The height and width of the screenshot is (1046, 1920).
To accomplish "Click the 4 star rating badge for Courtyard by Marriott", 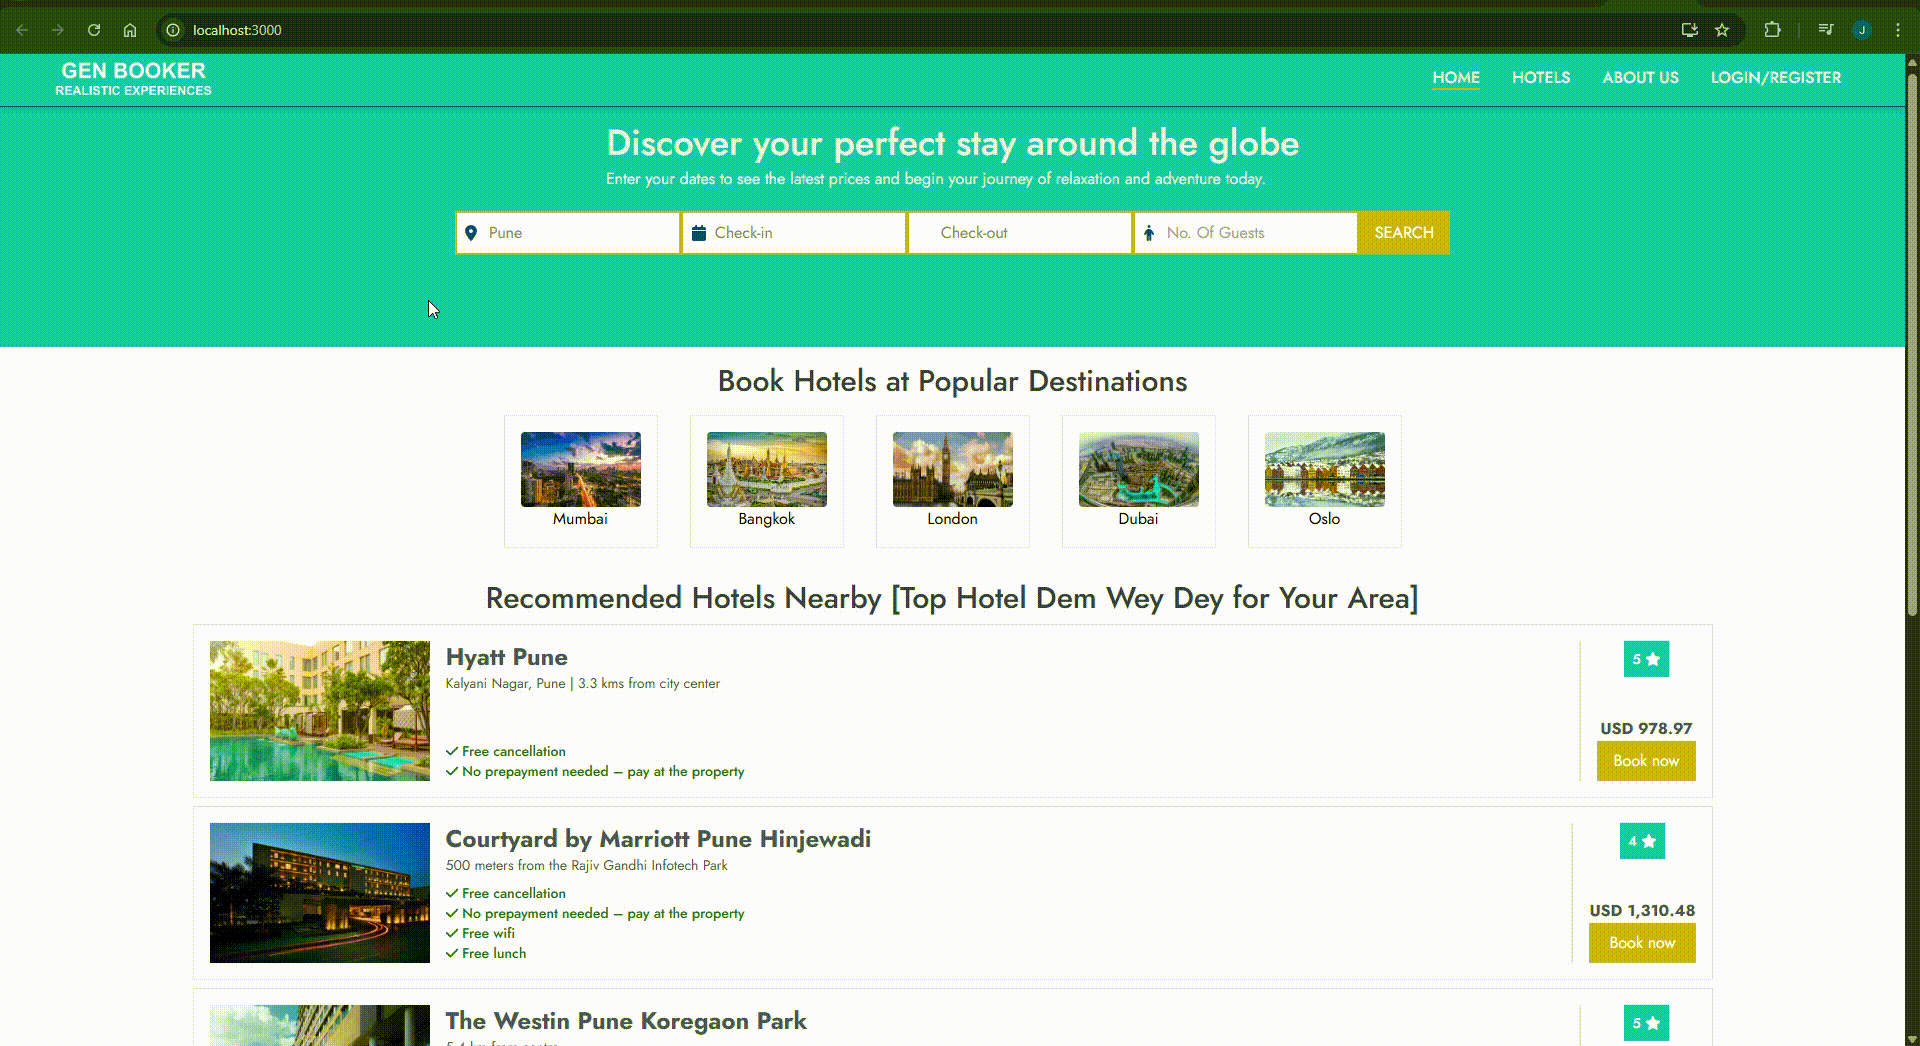I will (x=1642, y=841).
